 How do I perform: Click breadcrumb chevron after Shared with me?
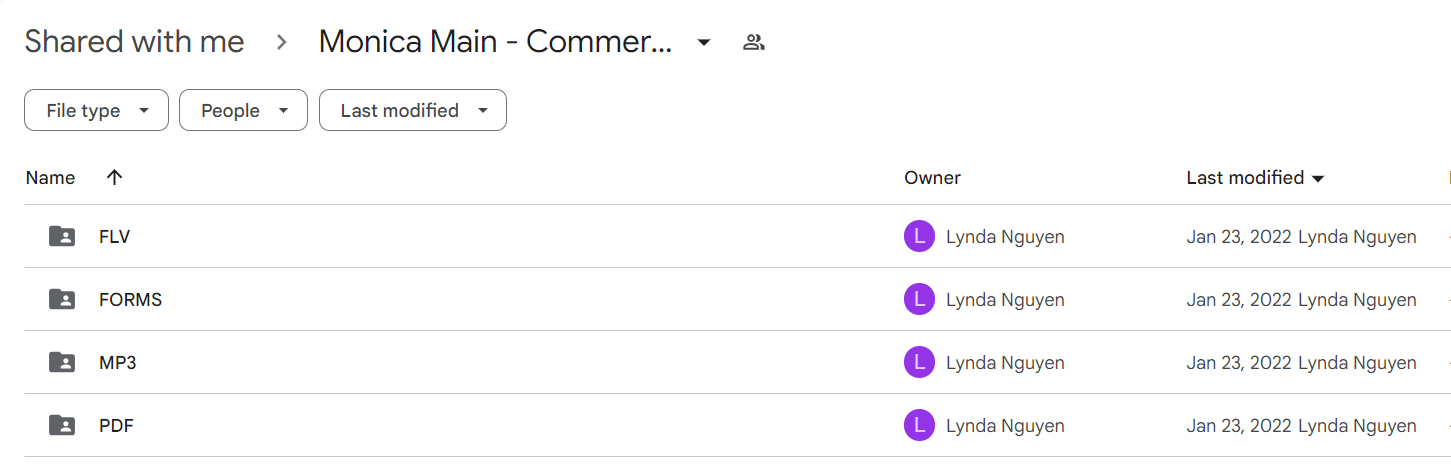pos(282,42)
